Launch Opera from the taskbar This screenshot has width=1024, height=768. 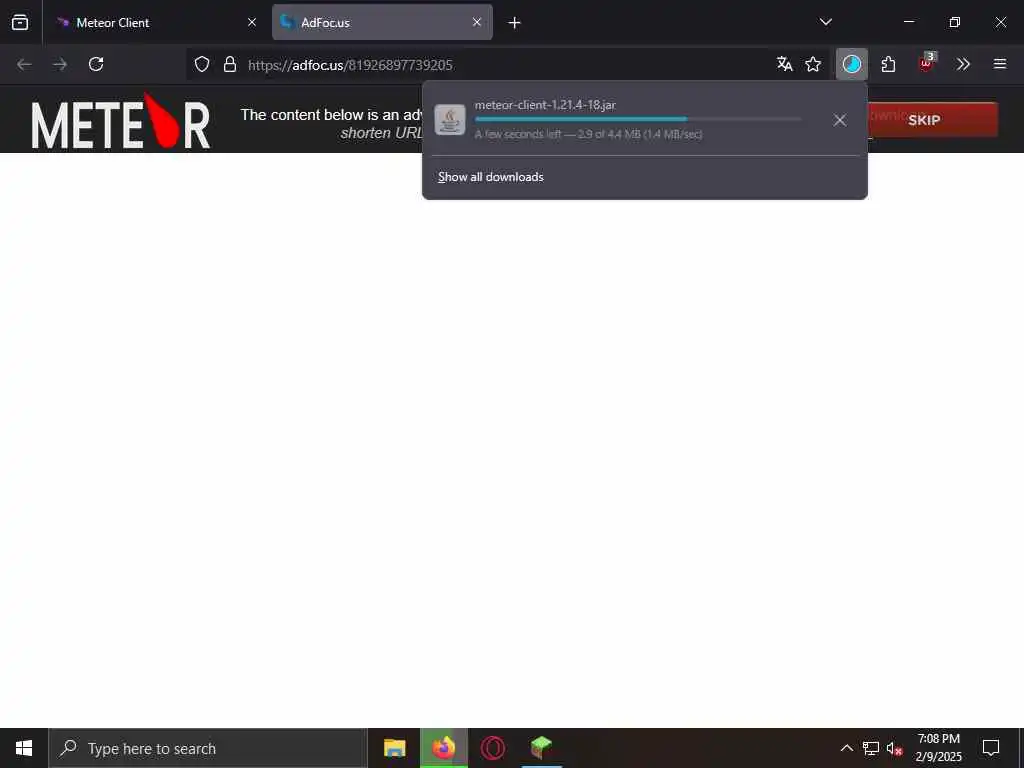[x=492, y=748]
